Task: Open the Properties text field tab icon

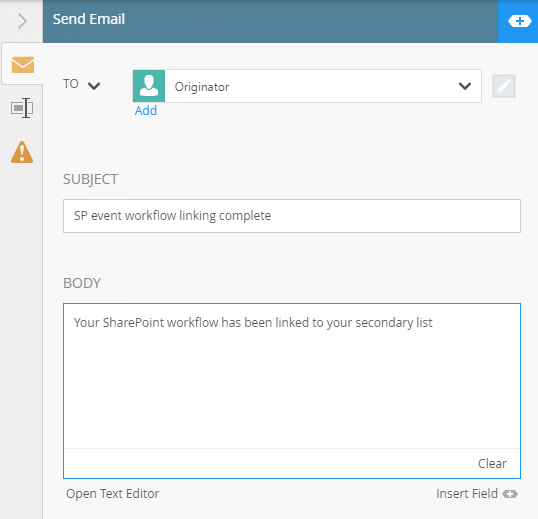Action: tap(22, 108)
